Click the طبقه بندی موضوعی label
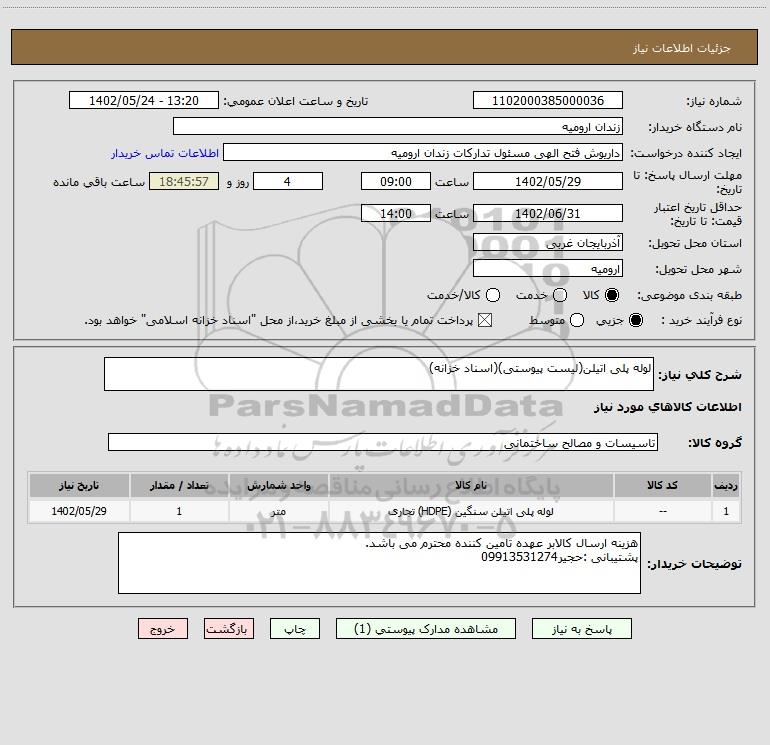 click(x=689, y=295)
